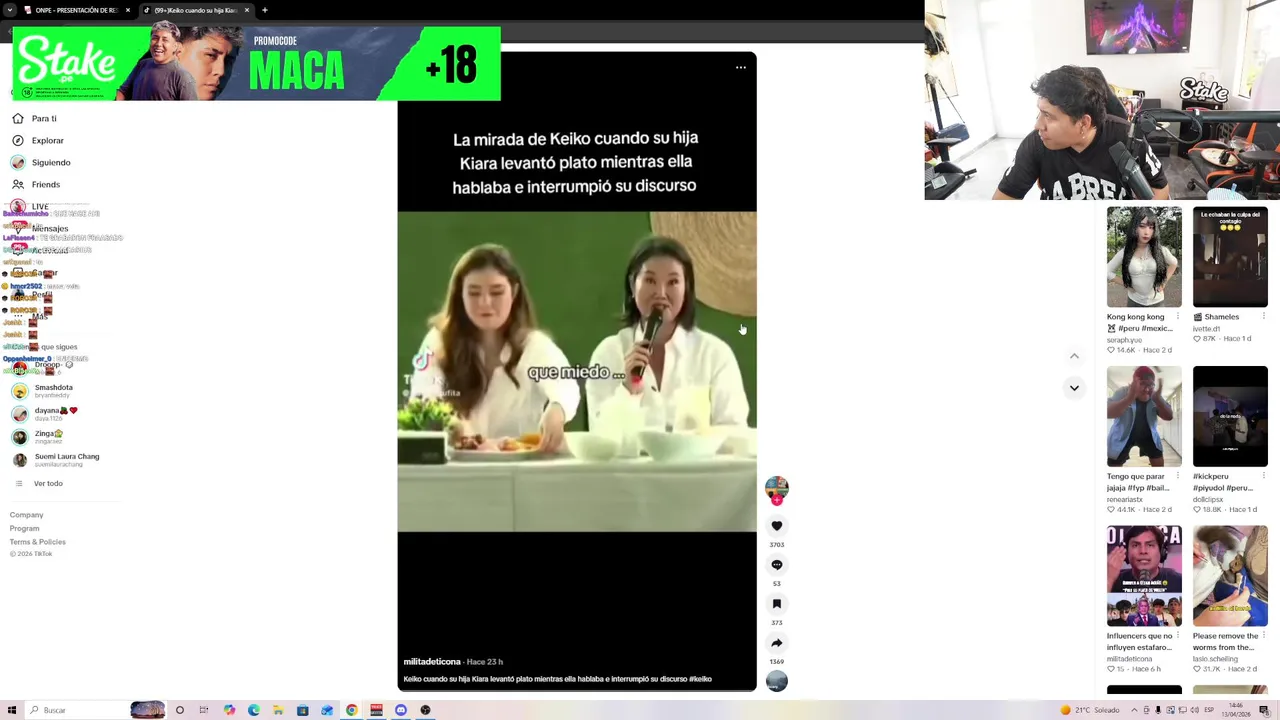Open Task View on the taskbar

tap(204, 710)
